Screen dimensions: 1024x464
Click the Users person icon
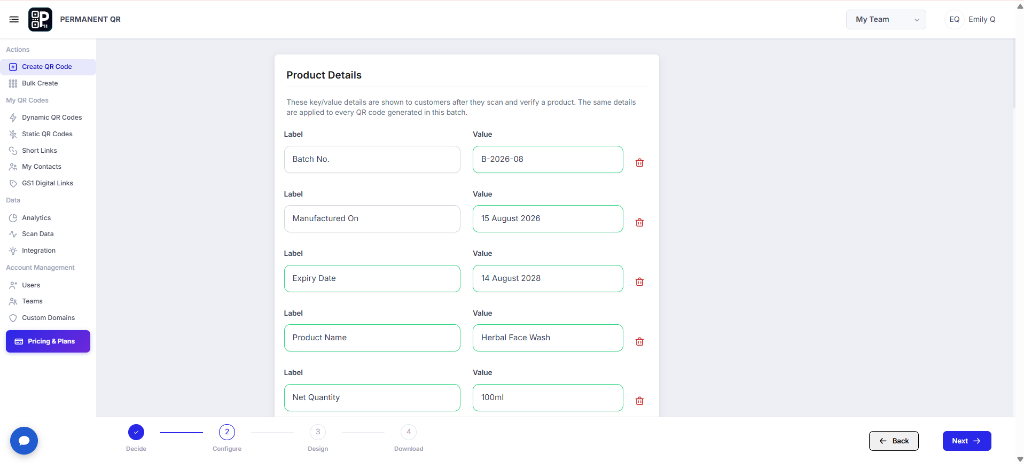click(x=13, y=285)
